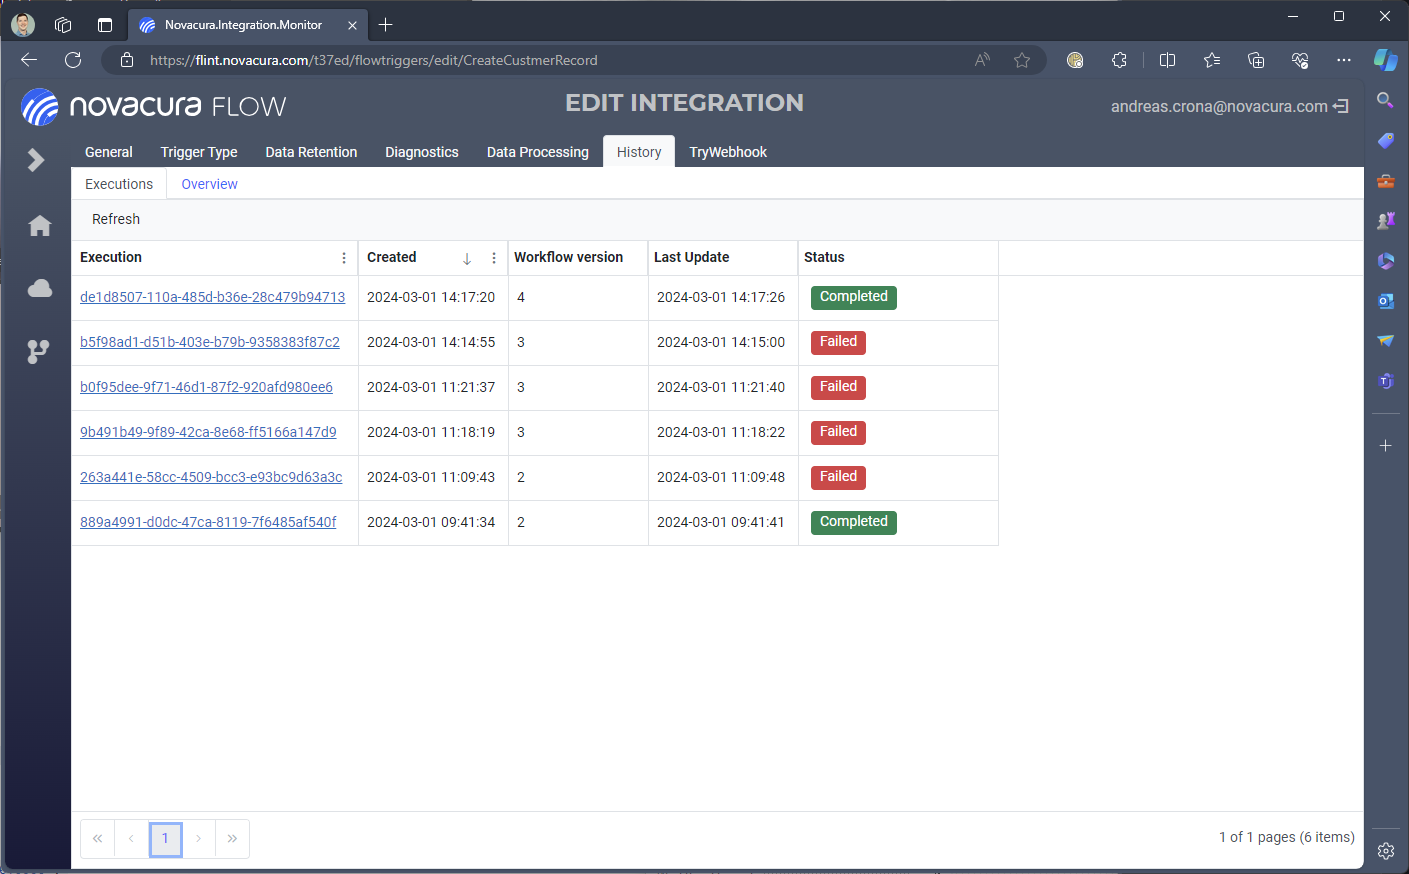Open execution de1d8507-110a-485d link
This screenshot has height=874, width=1409.
pyautogui.click(x=212, y=297)
